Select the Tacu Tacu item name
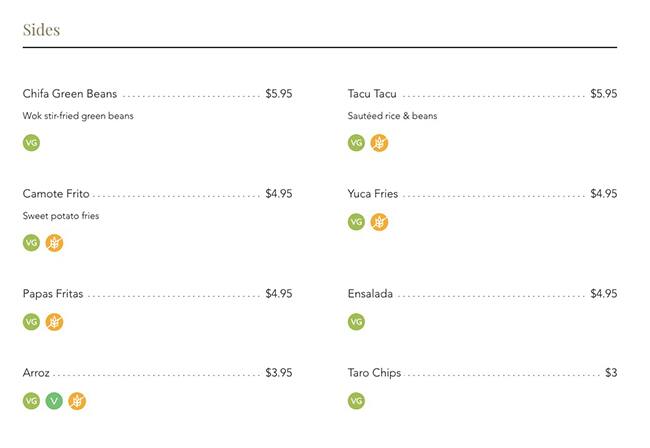The image size is (650, 448). pyautogui.click(x=372, y=94)
